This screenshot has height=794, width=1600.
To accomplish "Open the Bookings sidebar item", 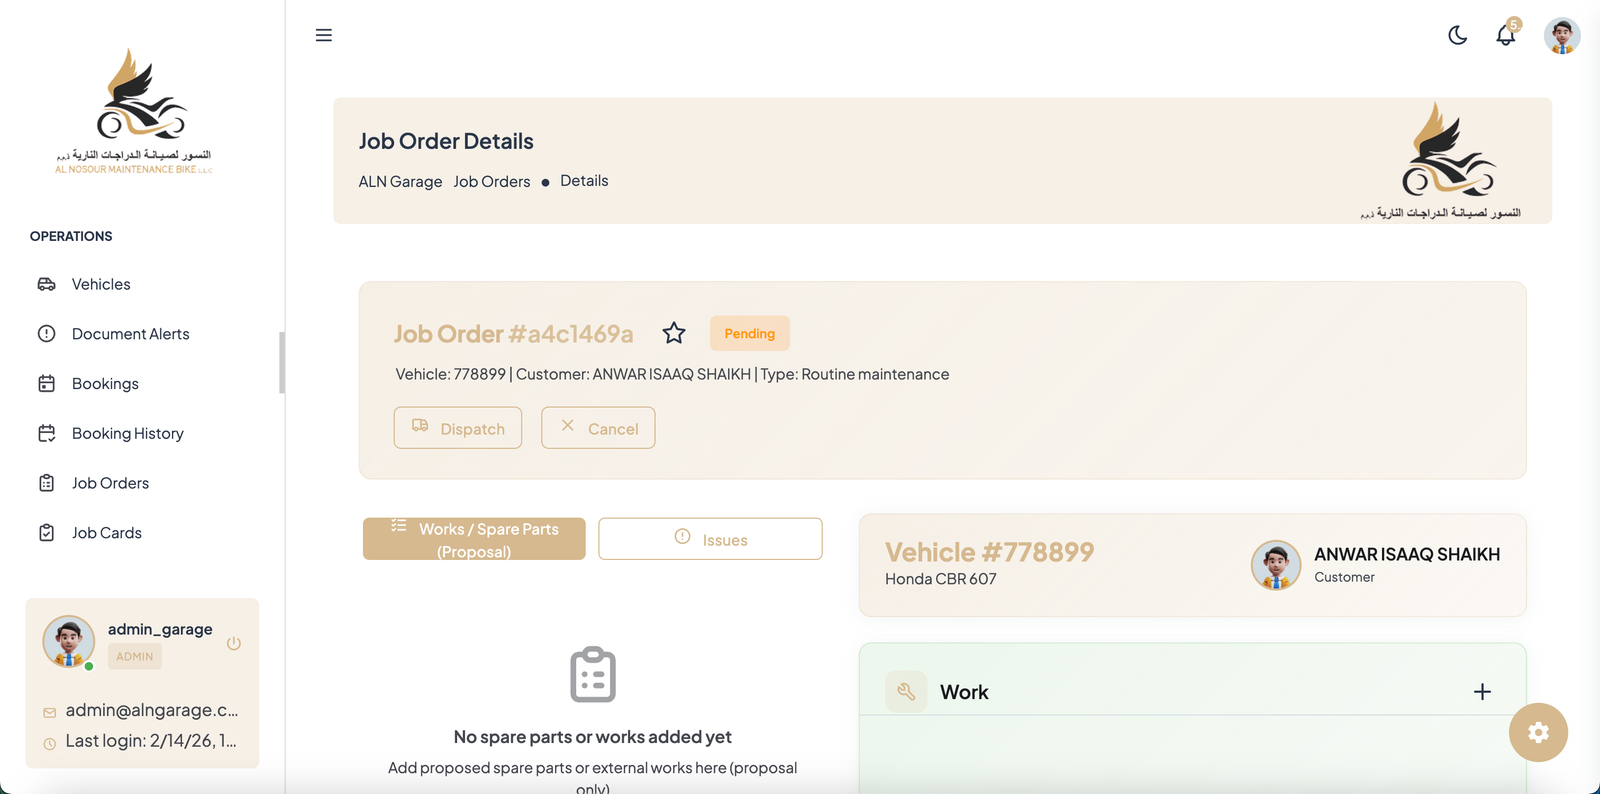I will point(105,384).
